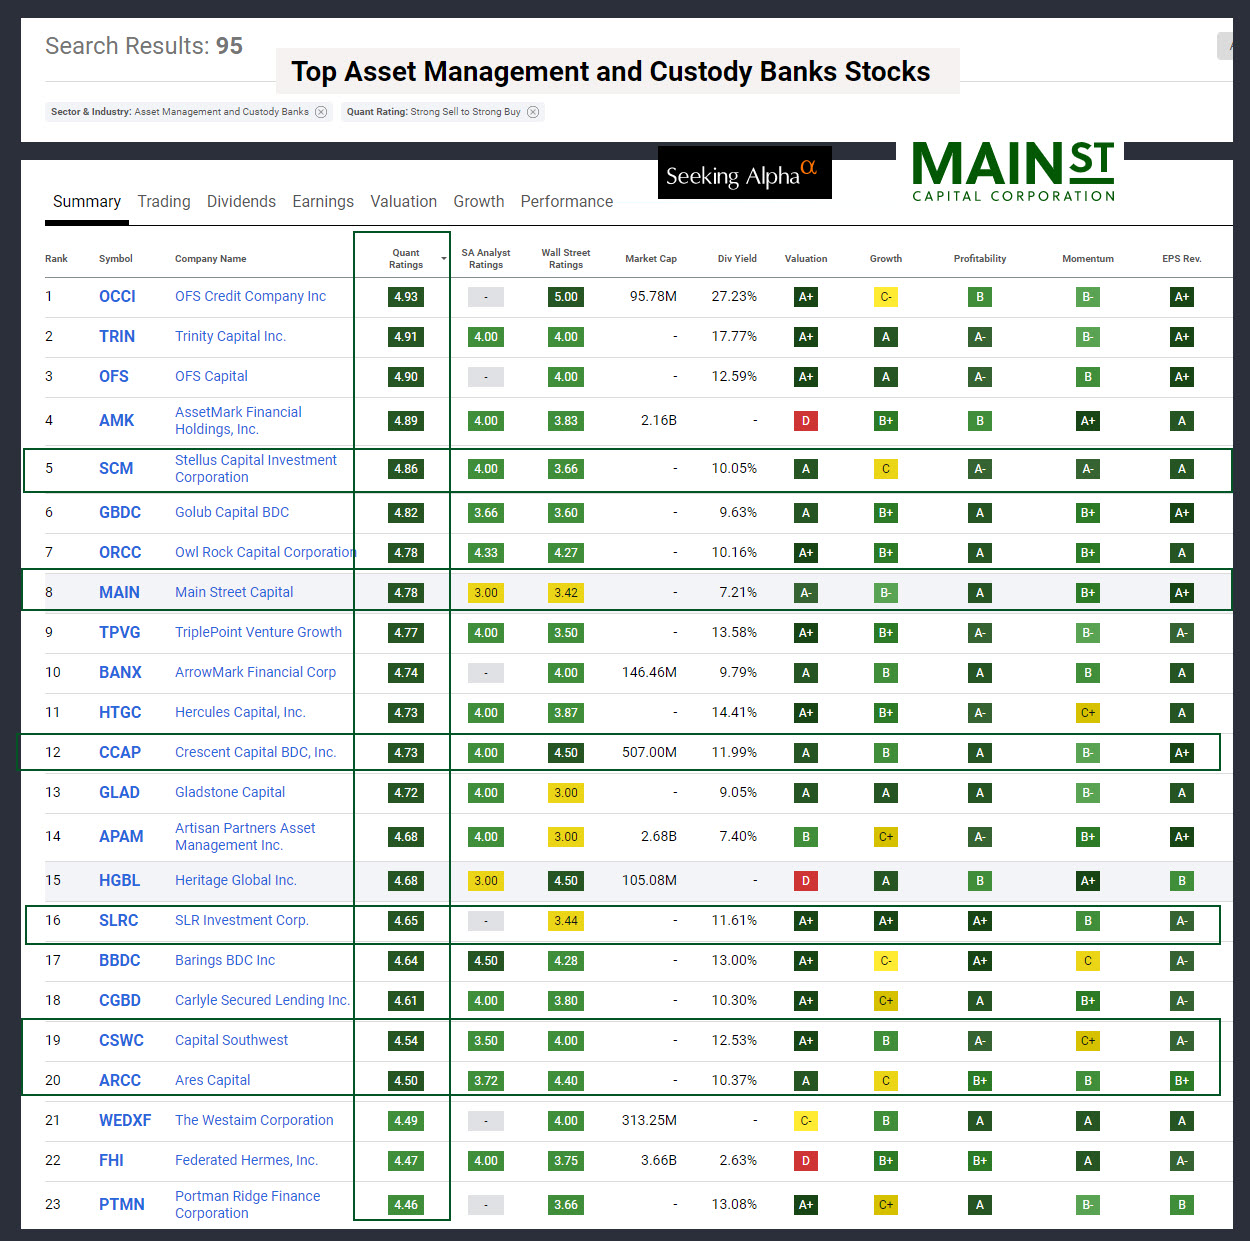Screen dimensions: 1250x1241
Task: Open the Golub Capital BDC link
Action: 231,512
